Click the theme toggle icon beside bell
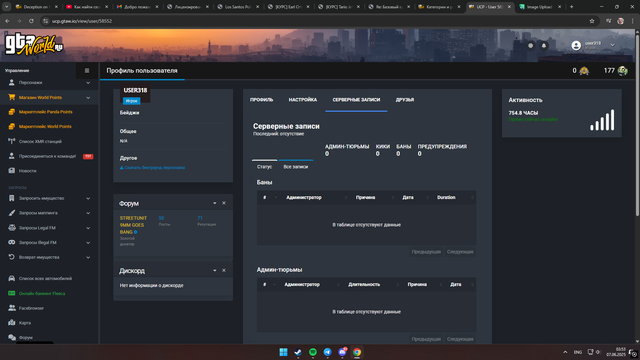The height and width of the screenshot is (360, 640). pyautogui.click(x=530, y=46)
